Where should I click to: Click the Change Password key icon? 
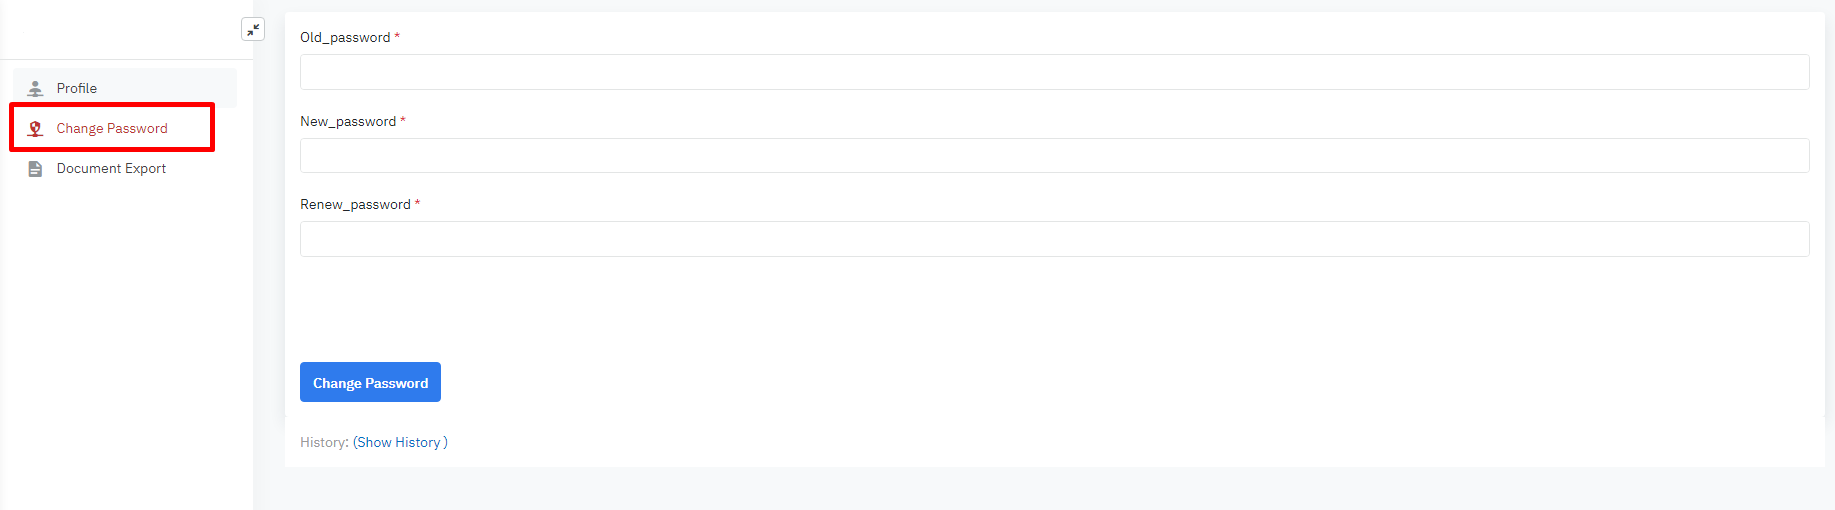[x=35, y=128]
